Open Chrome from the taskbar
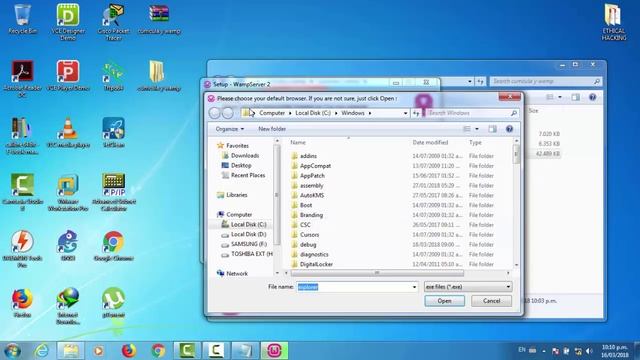Screen dimensions: 640x360 pos(158,351)
